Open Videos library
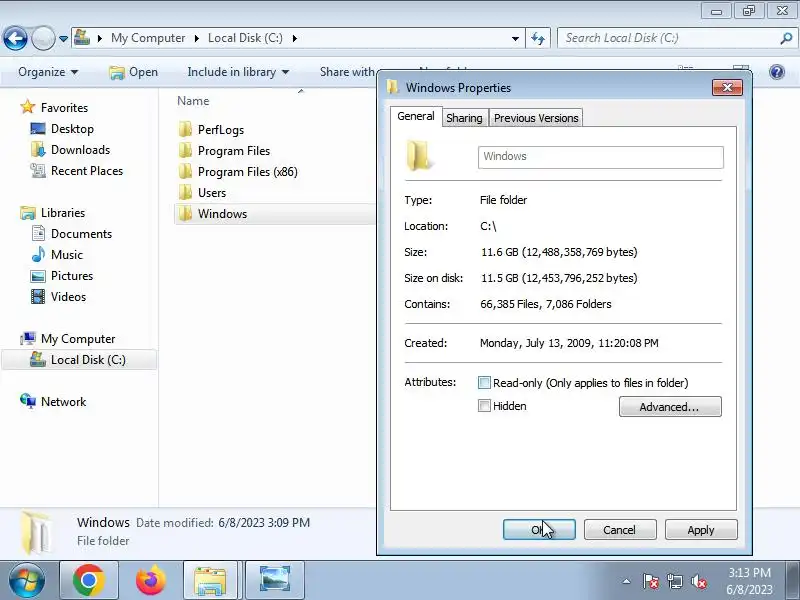The image size is (800, 600). pos(68,296)
